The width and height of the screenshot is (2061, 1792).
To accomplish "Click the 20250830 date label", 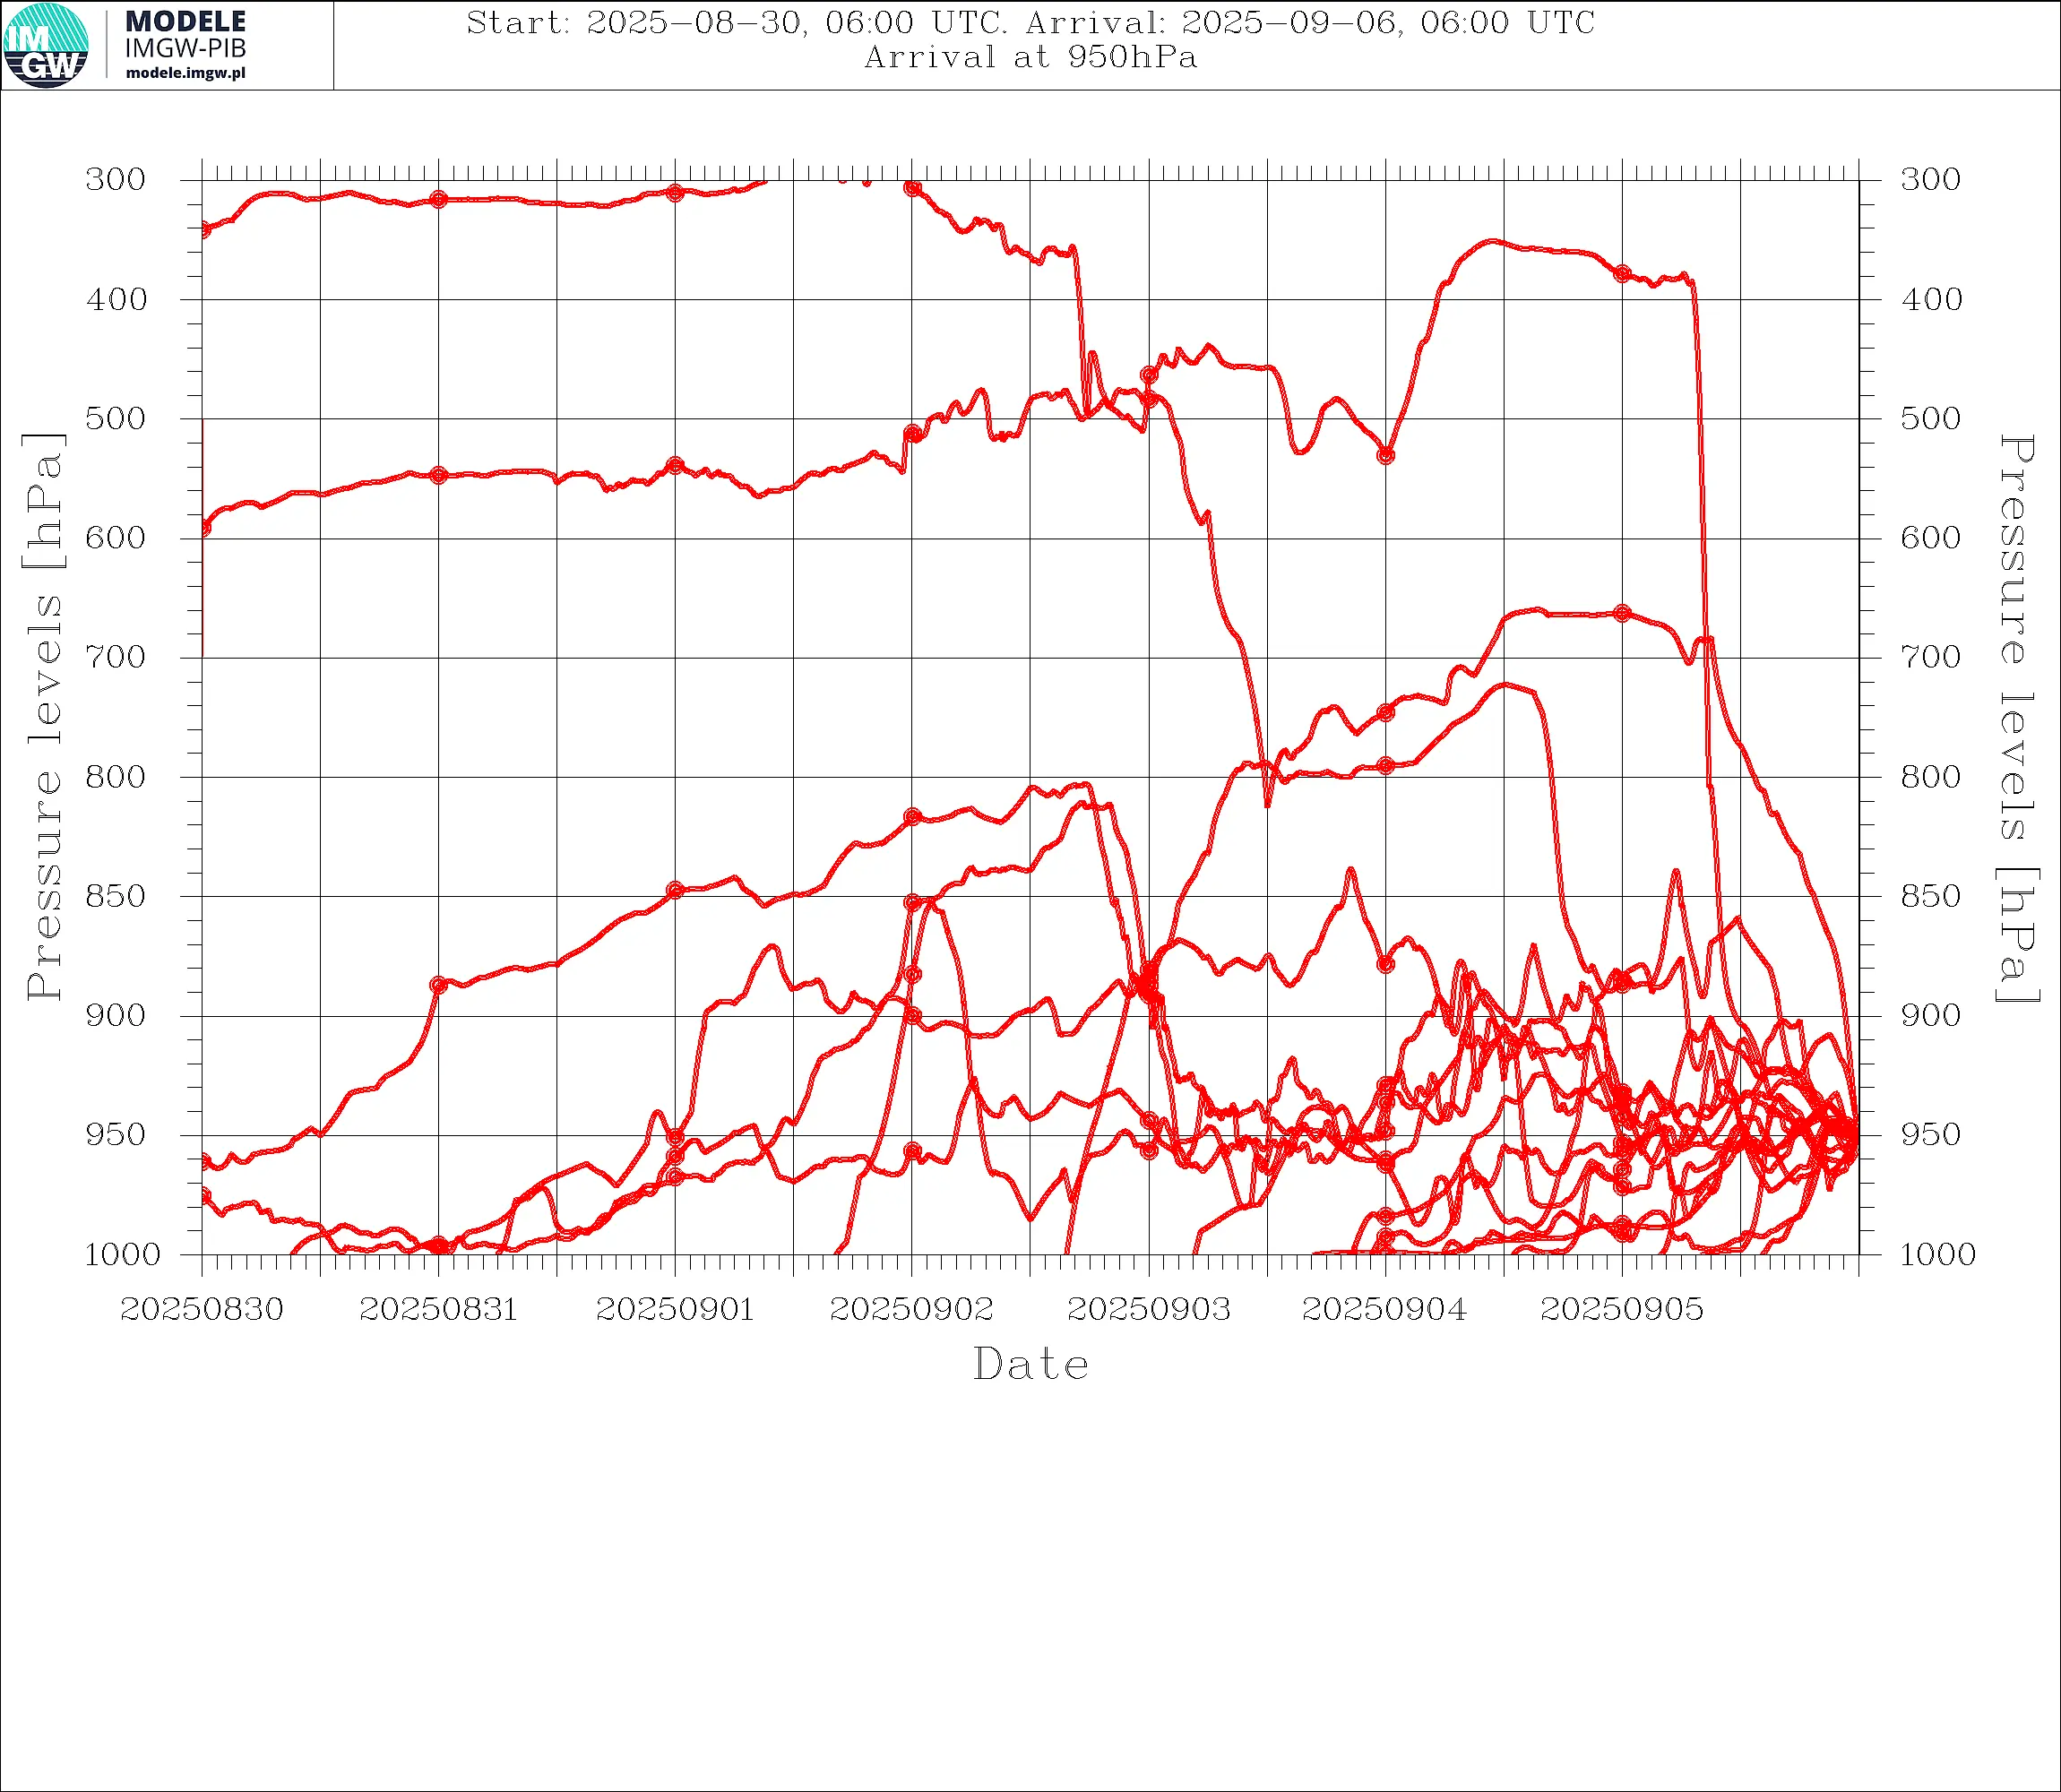I will (202, 1309).
